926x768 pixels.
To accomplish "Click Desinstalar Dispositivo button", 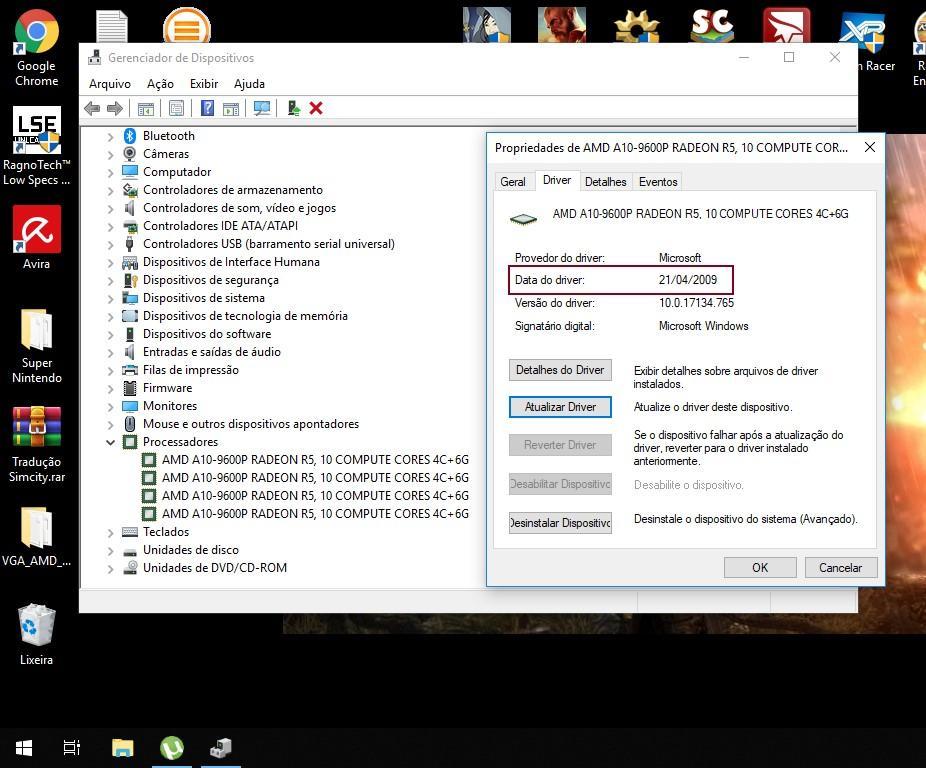I will tap(560, 523).
